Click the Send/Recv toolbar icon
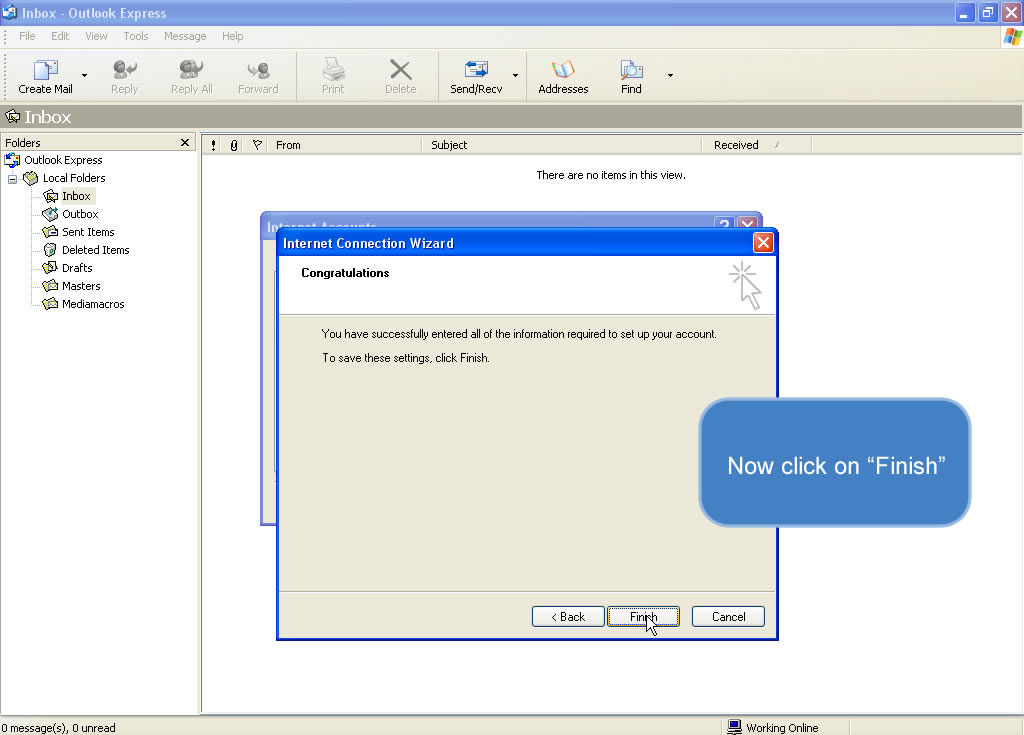This screenshot has width=1024, height=735. pyautogui.click(x=476, y=71)
